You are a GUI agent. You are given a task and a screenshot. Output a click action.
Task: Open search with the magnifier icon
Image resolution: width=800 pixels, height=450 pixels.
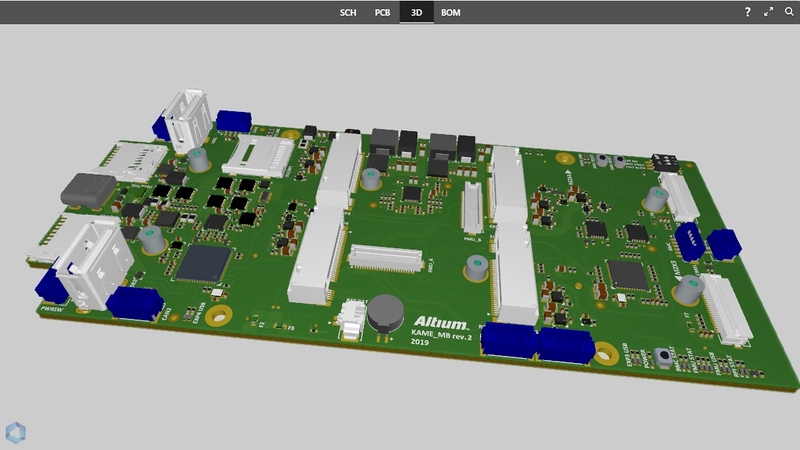788,12
